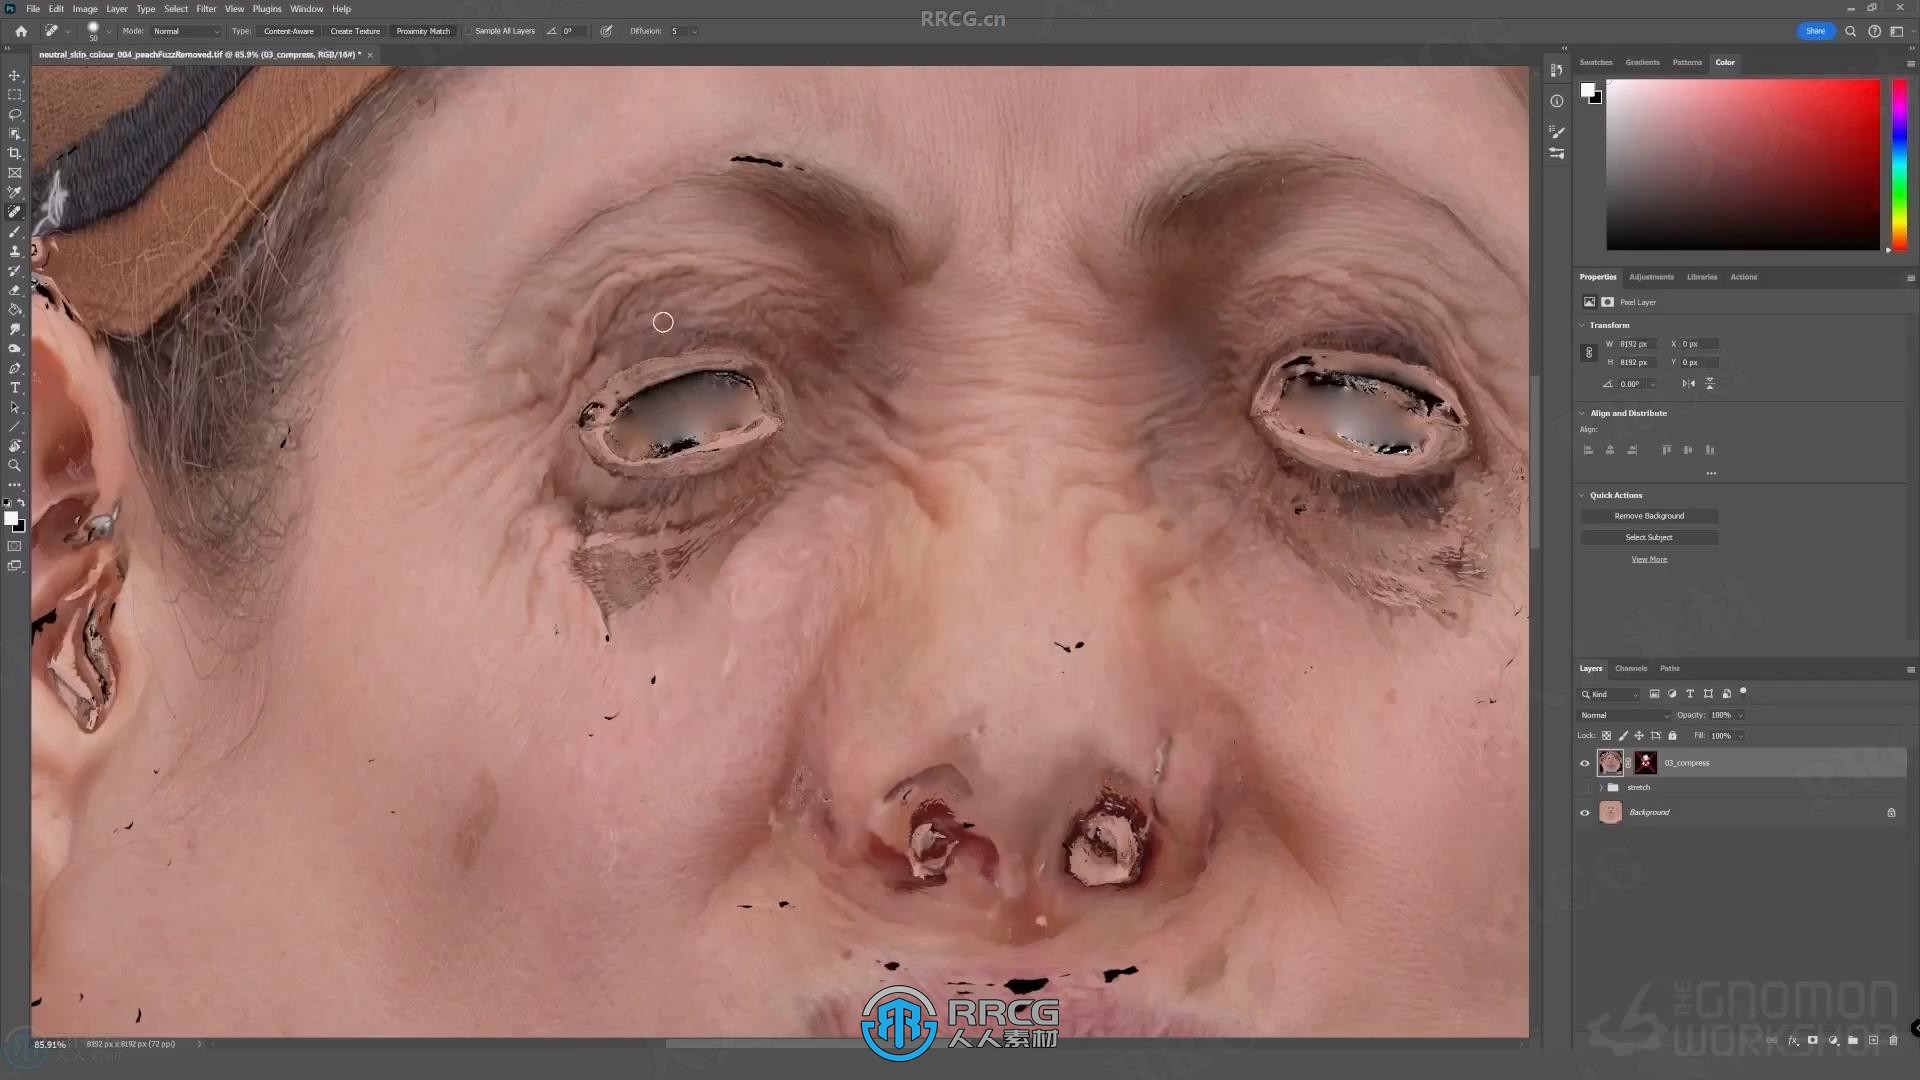
Task: Select the Zoom tool
Action: [x=14, y=466]
